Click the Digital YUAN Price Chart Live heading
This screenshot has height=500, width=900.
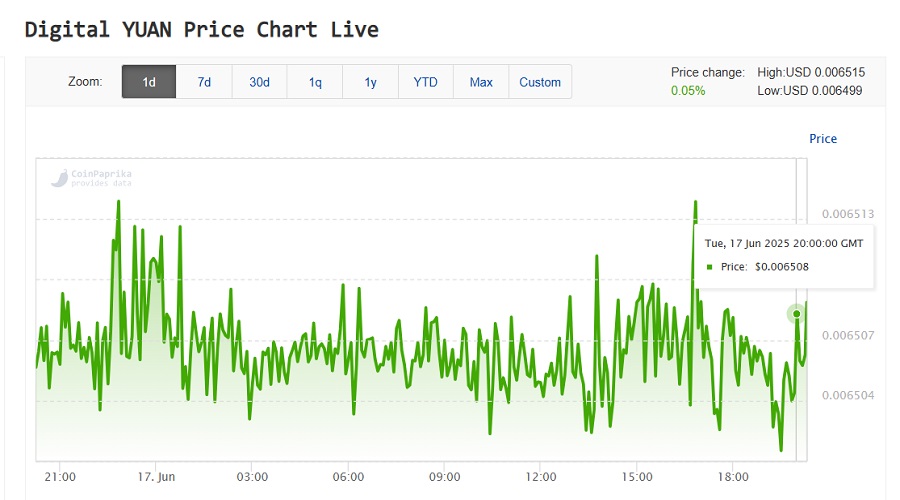point(202,29)
